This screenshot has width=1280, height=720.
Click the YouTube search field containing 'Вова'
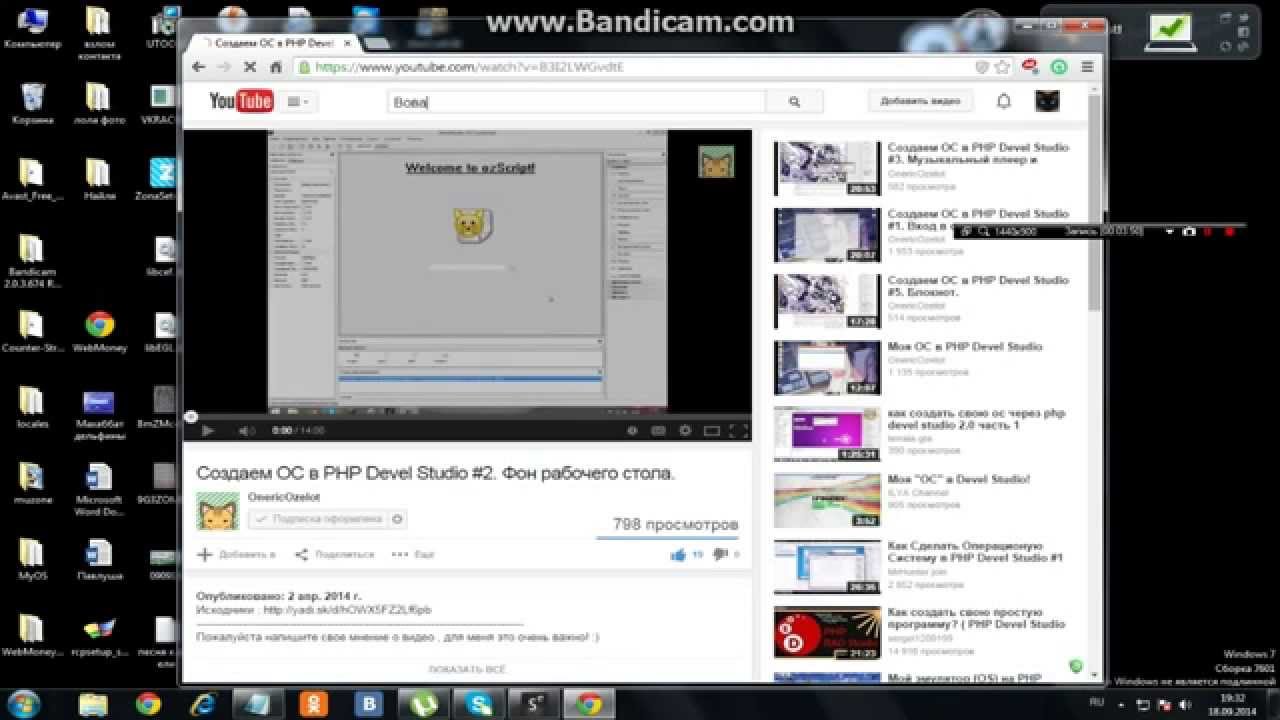tap(577, 102)
